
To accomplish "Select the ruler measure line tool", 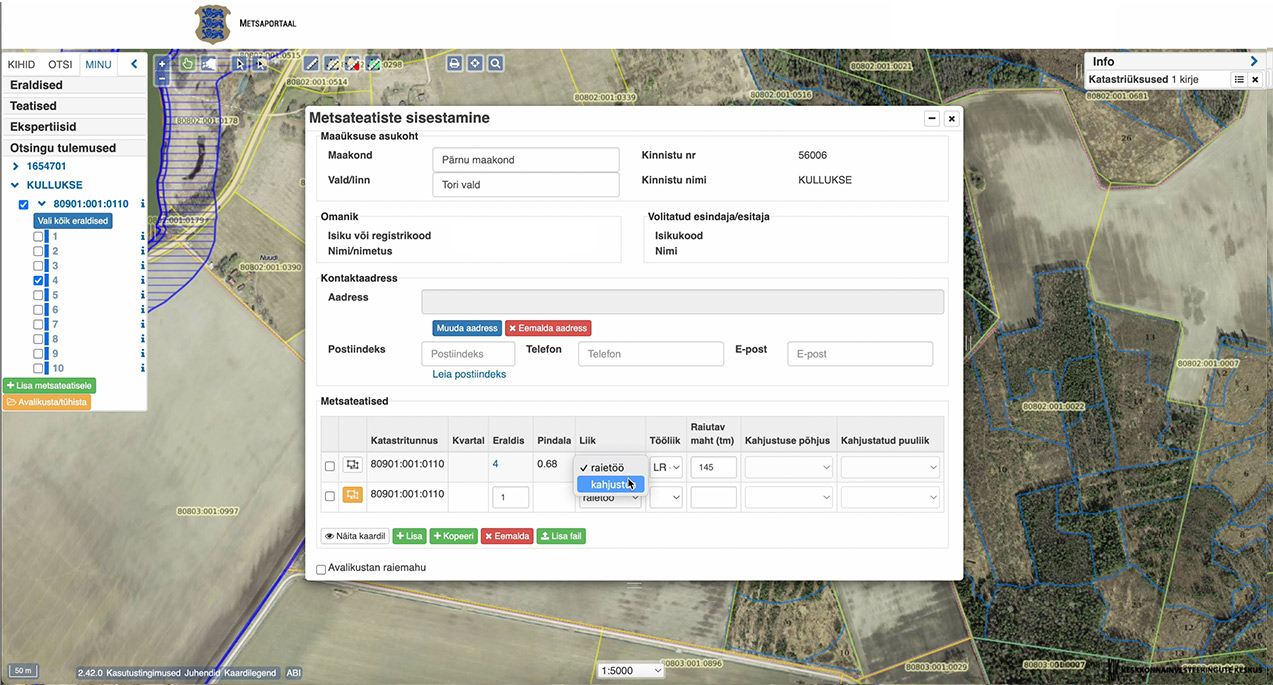I will click(x=311, y=63).
